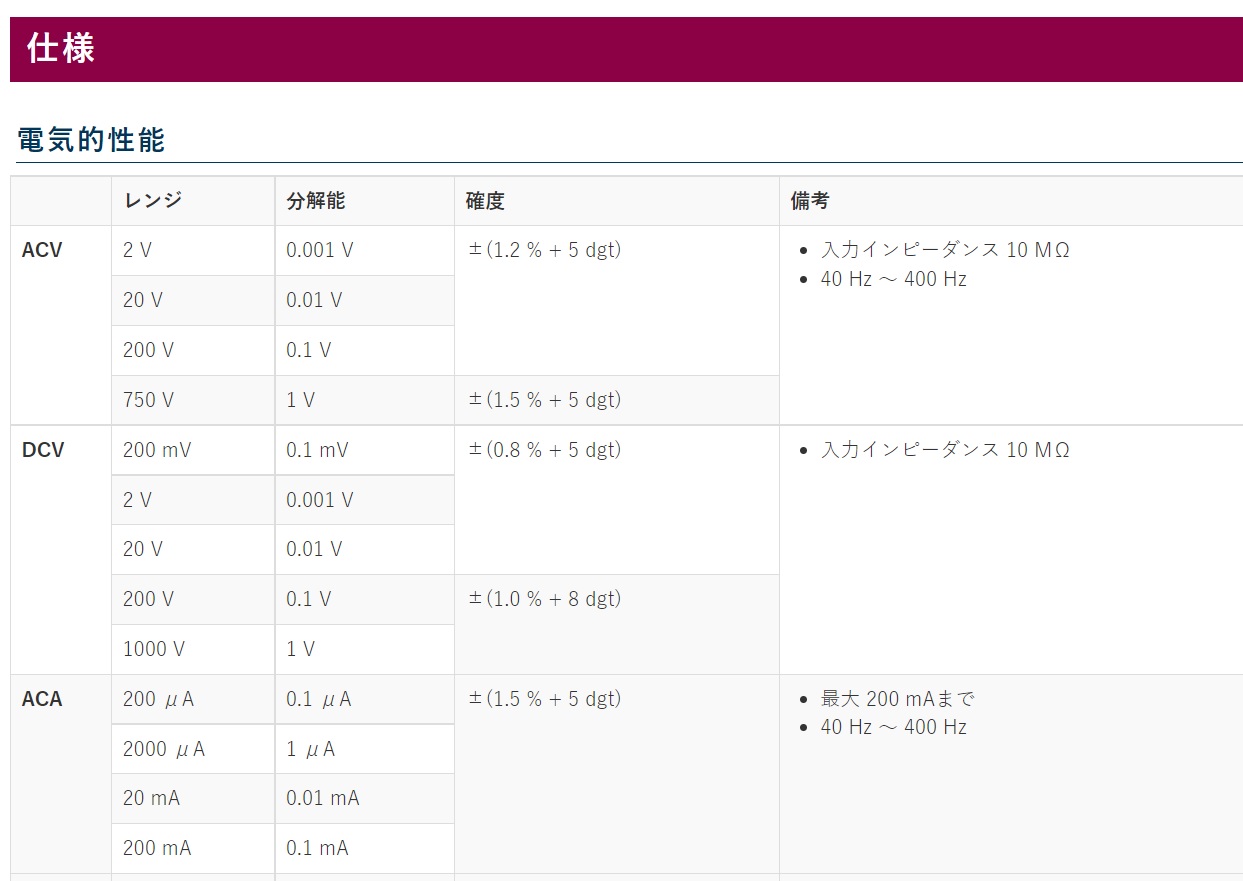
Task: Click the 2000 μA range cell
Action: (163, 749)
